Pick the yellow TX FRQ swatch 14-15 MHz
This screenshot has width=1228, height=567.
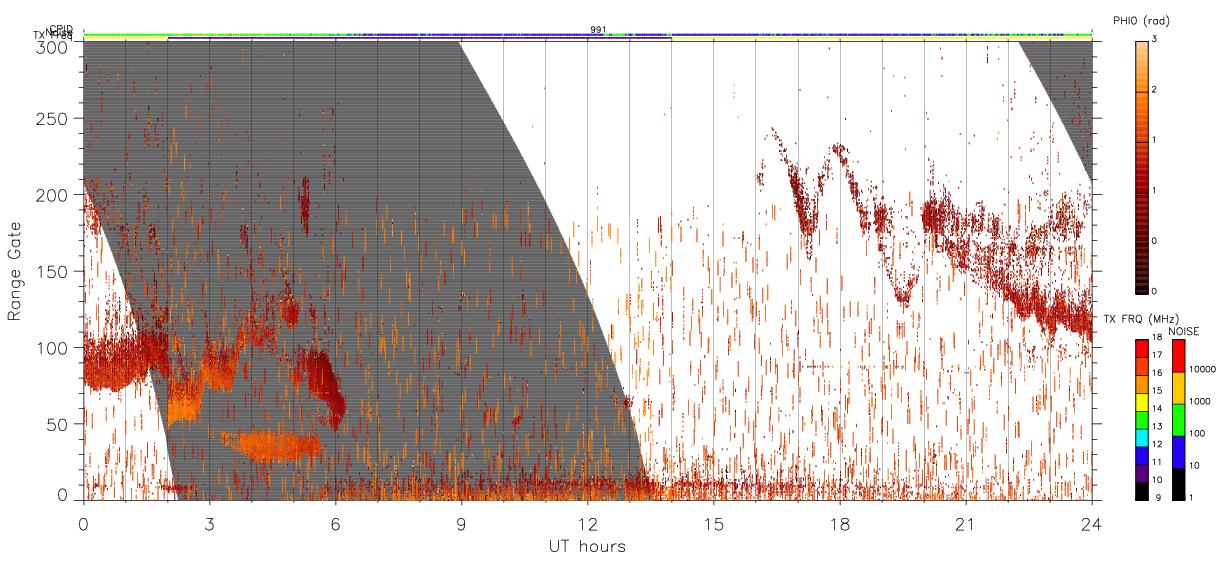(x=1142, y=402)
